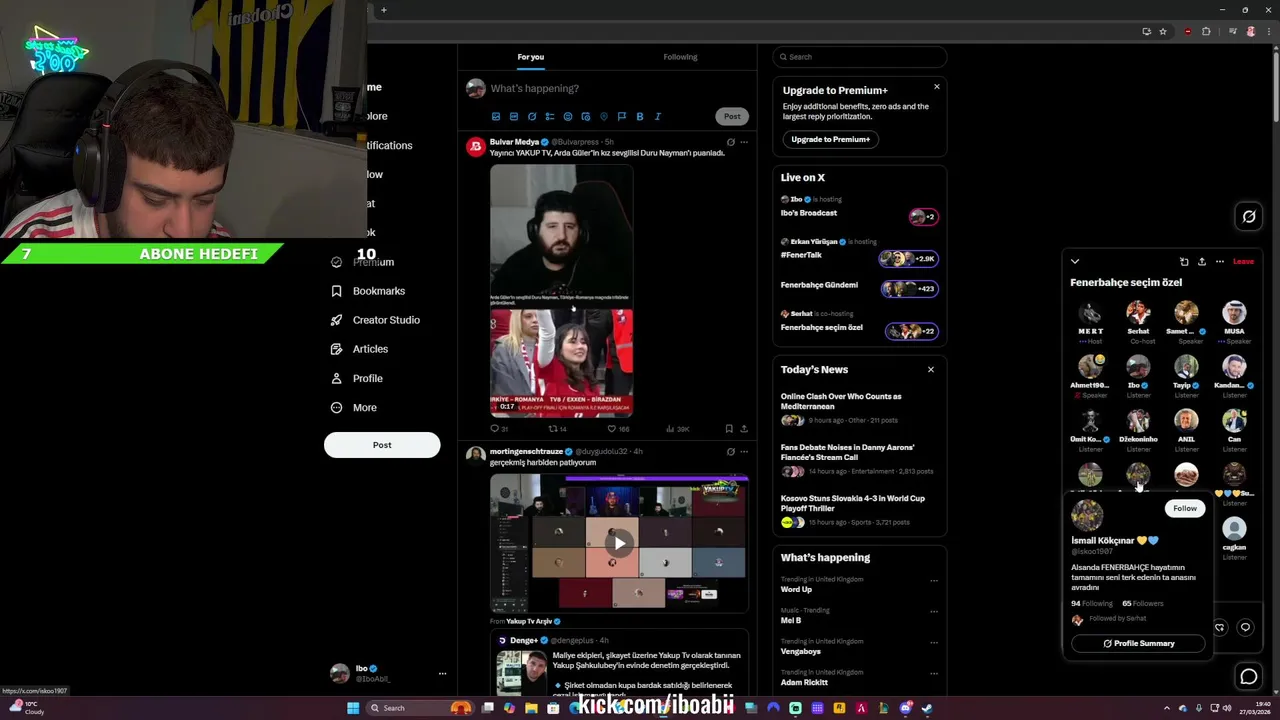1280x720 pixels.
Task: Click the sidebar Post button
Action: 382,445
